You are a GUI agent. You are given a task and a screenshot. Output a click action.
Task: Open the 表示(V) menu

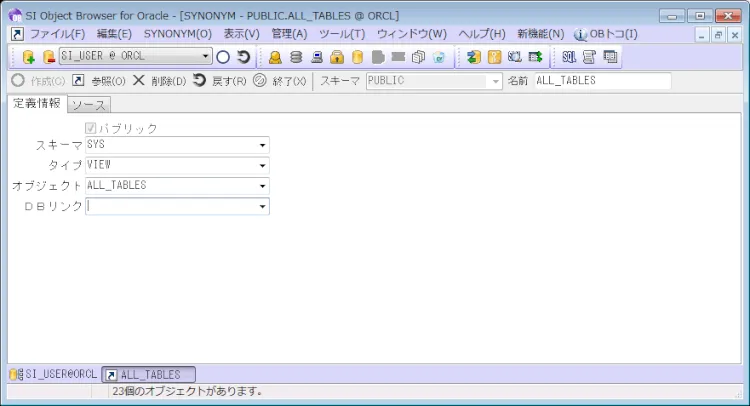pyautogui.click(x=242, y=34)
